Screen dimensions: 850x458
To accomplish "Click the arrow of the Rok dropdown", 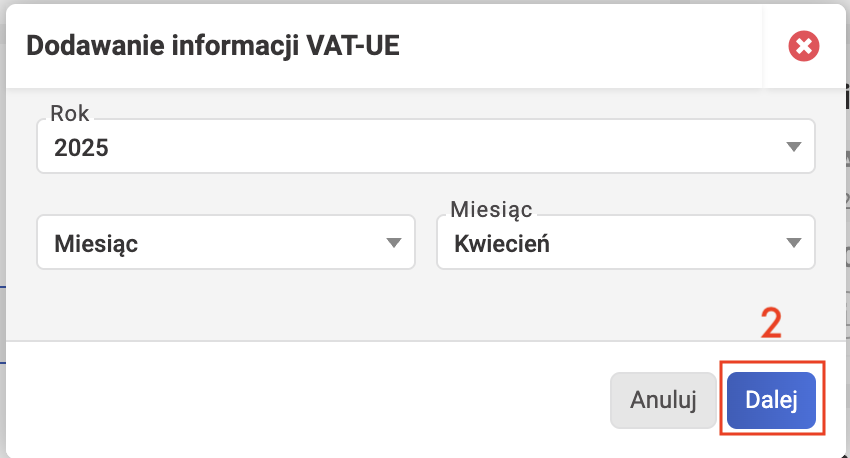I will click(x=794, y=147).
